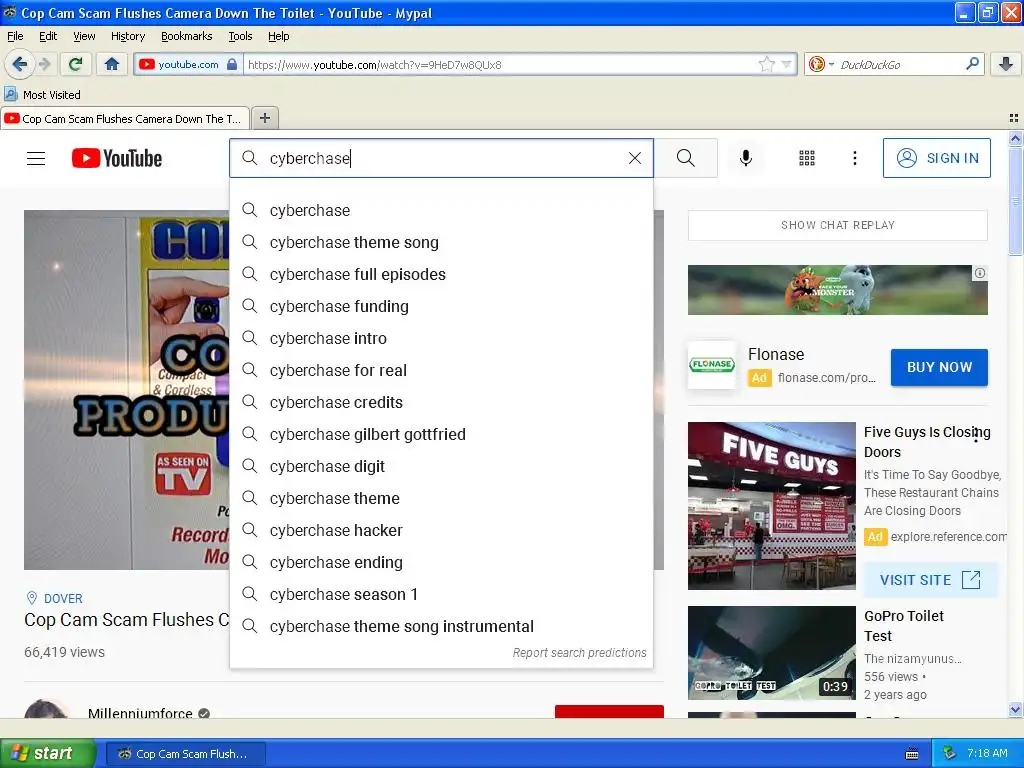Open the Edit menu
Viewport: 1024px width, 768px height.
[48, 36]
